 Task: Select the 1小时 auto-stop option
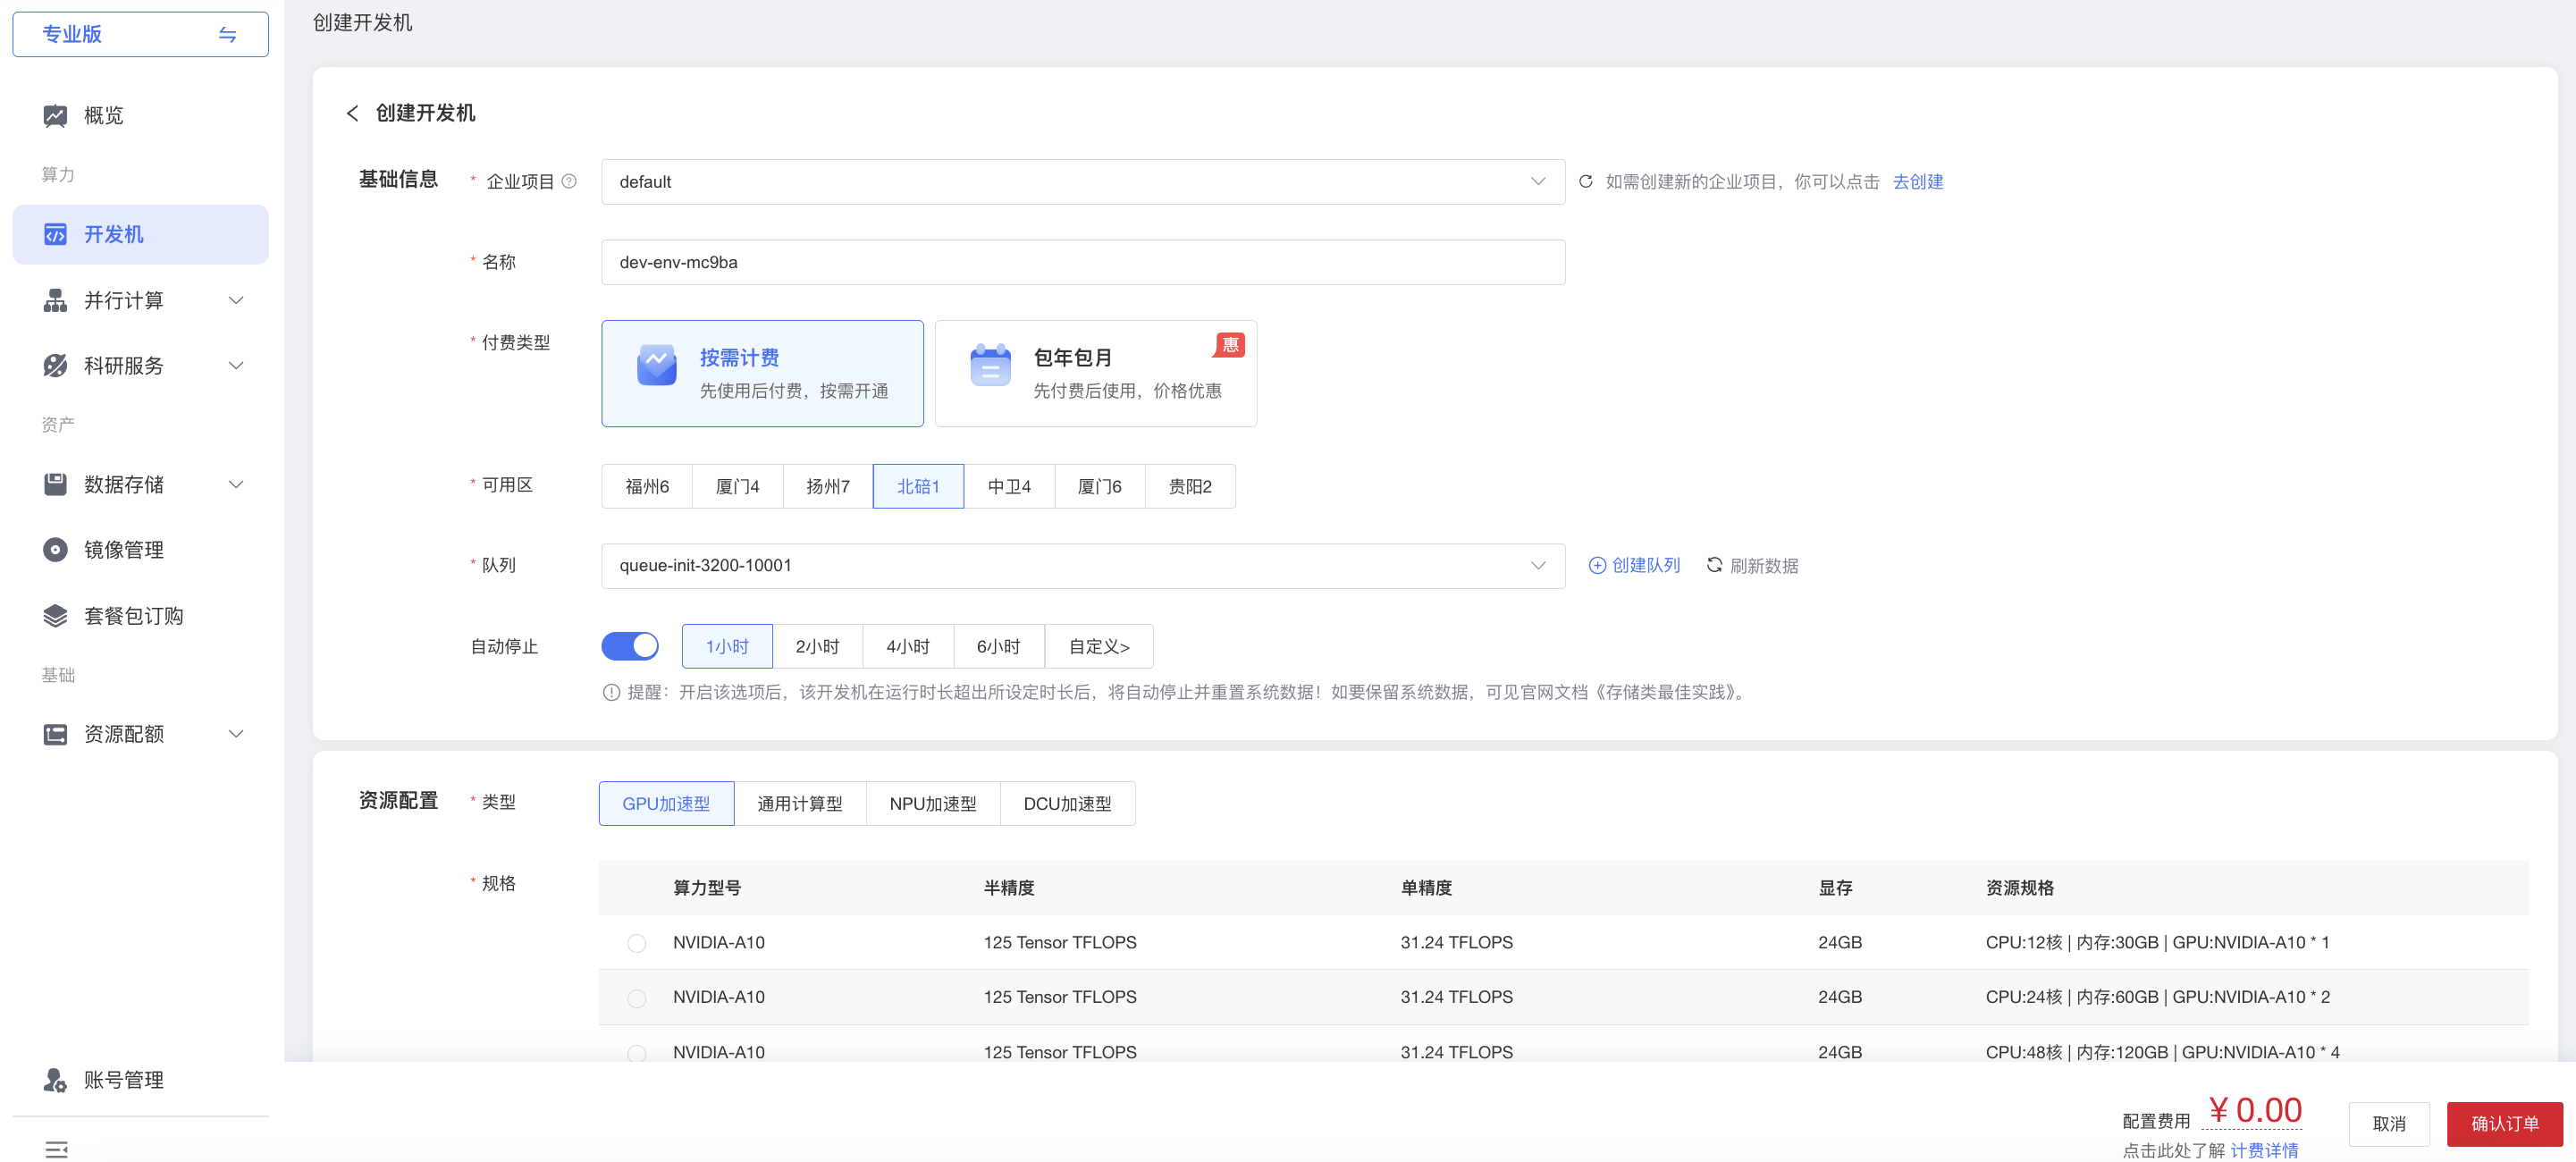click(727, 646)
